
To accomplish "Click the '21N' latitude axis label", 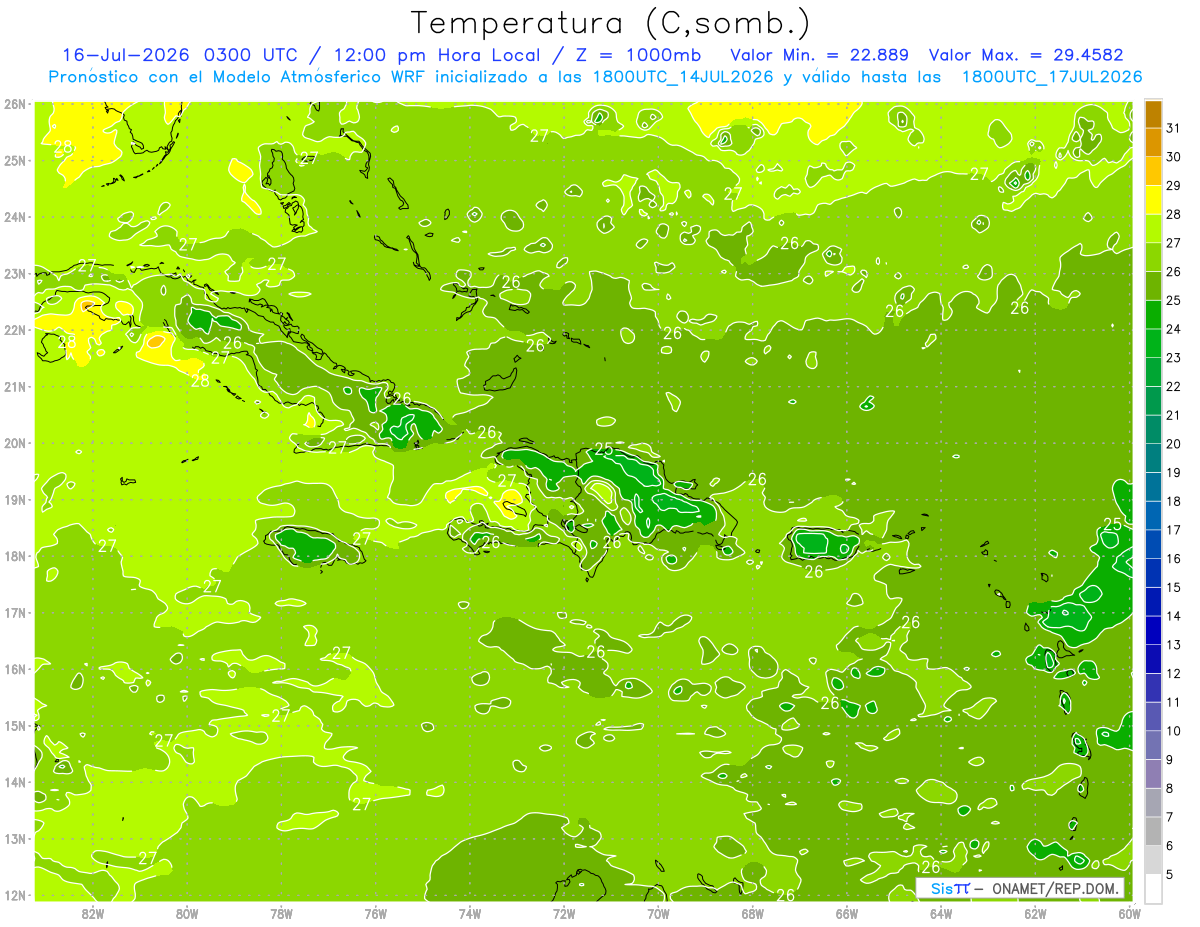I will point(15,387).
